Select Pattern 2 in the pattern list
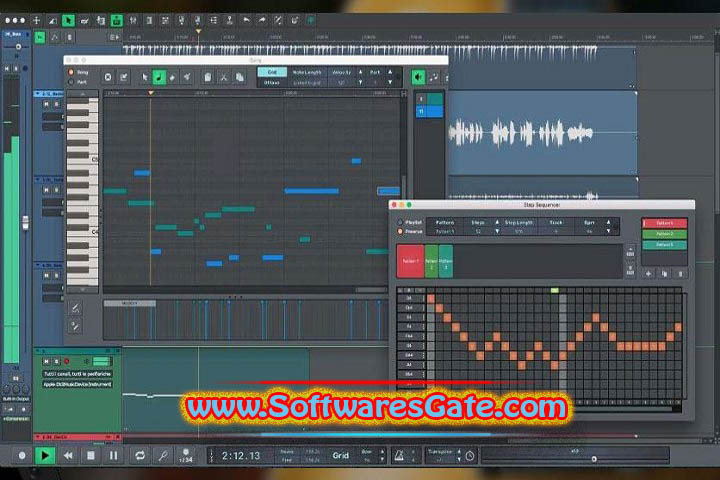 pyautogui.click(x=664, y=234)
